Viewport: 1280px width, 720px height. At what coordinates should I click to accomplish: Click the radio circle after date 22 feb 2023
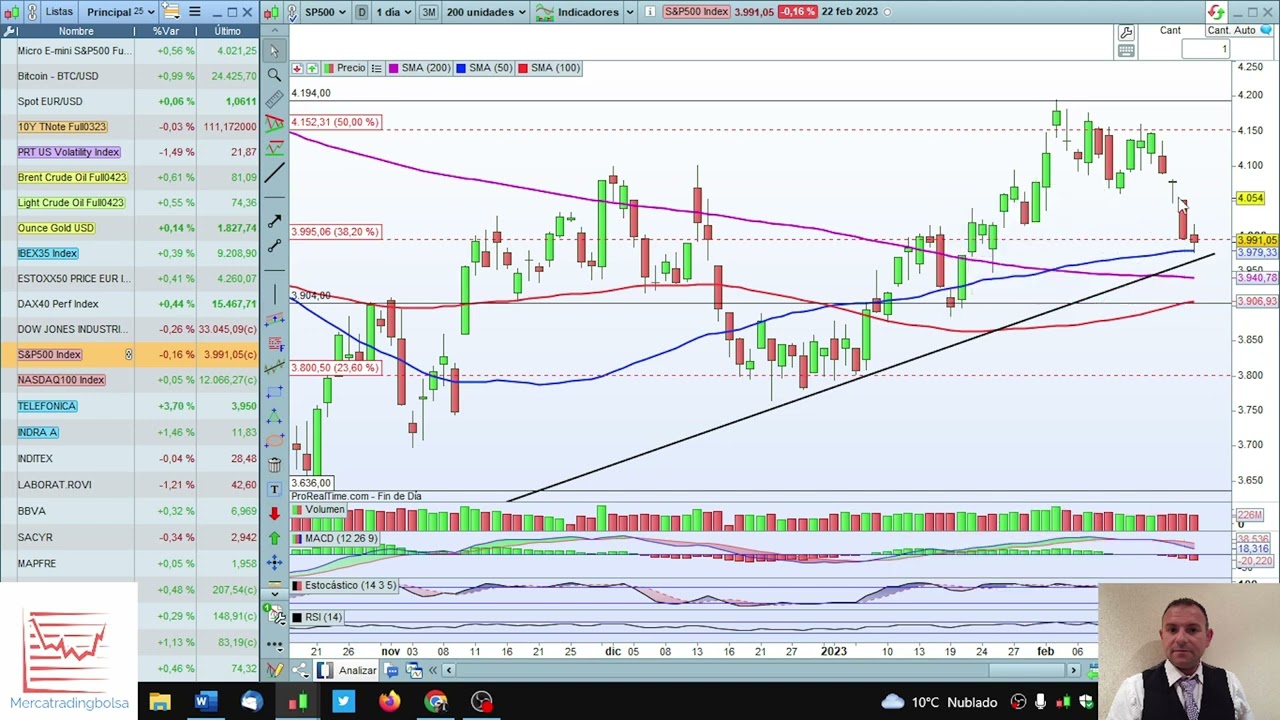(888, 12)
